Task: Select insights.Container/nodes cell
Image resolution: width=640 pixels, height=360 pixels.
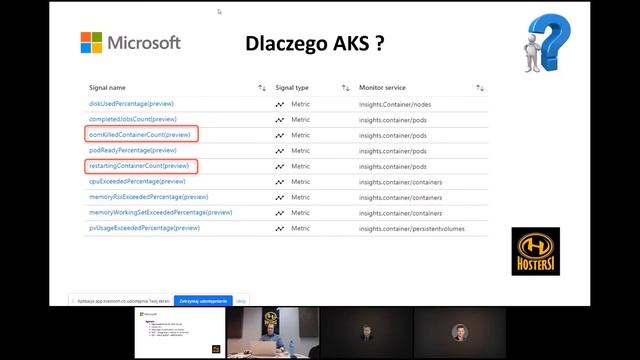Action: coord(395,104)
